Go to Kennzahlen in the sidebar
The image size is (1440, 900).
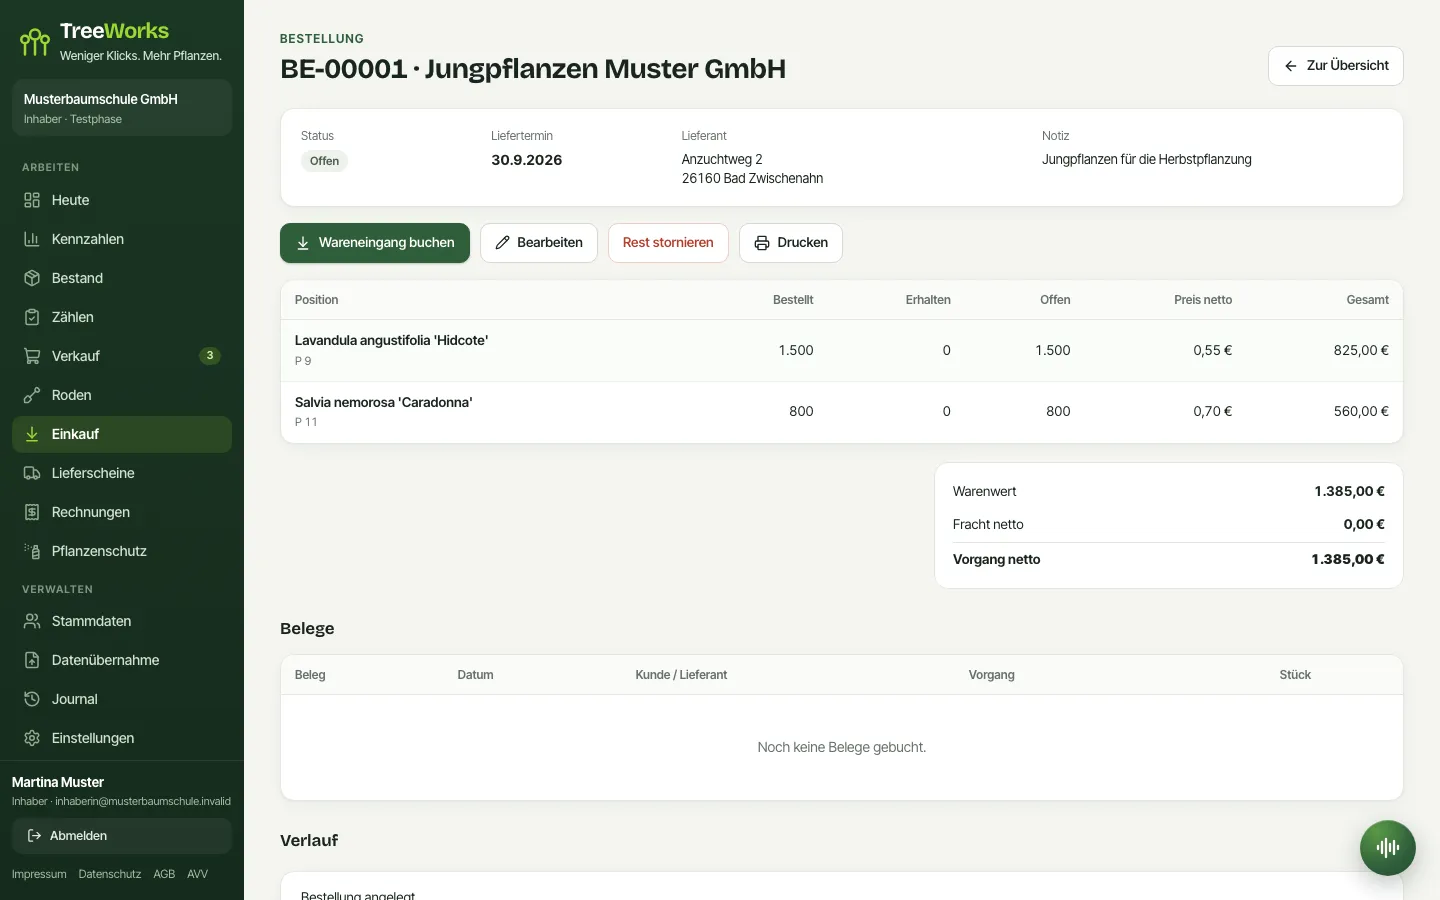pos(122,239)
